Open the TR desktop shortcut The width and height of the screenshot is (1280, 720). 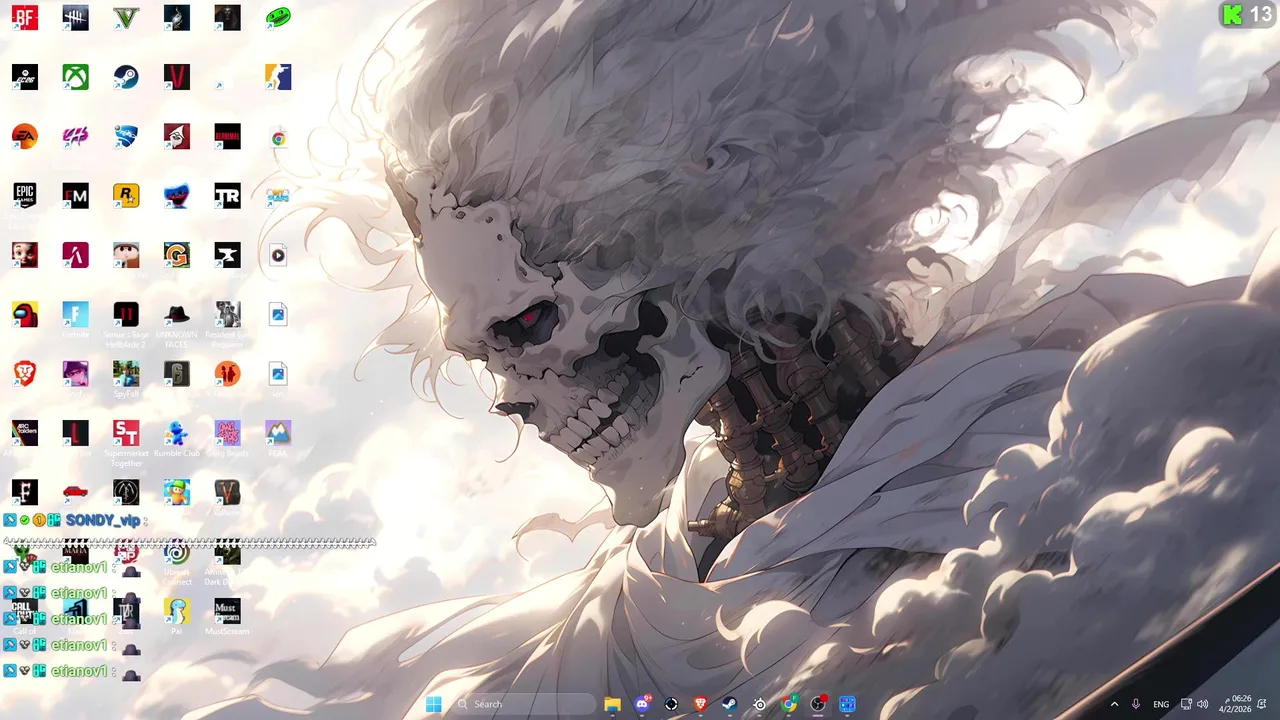(227, 195)
